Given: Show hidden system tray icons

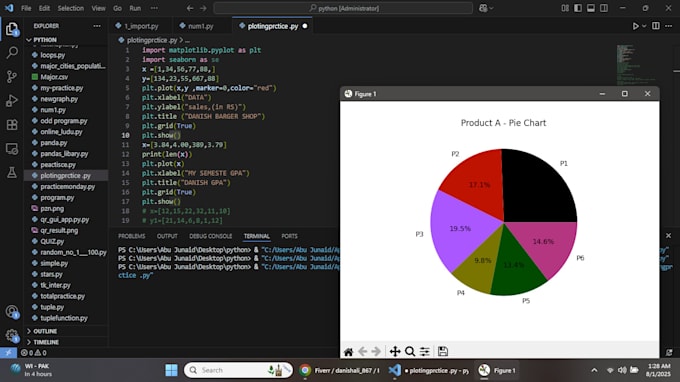Looking at the screenshot, I should coord(594,370).
